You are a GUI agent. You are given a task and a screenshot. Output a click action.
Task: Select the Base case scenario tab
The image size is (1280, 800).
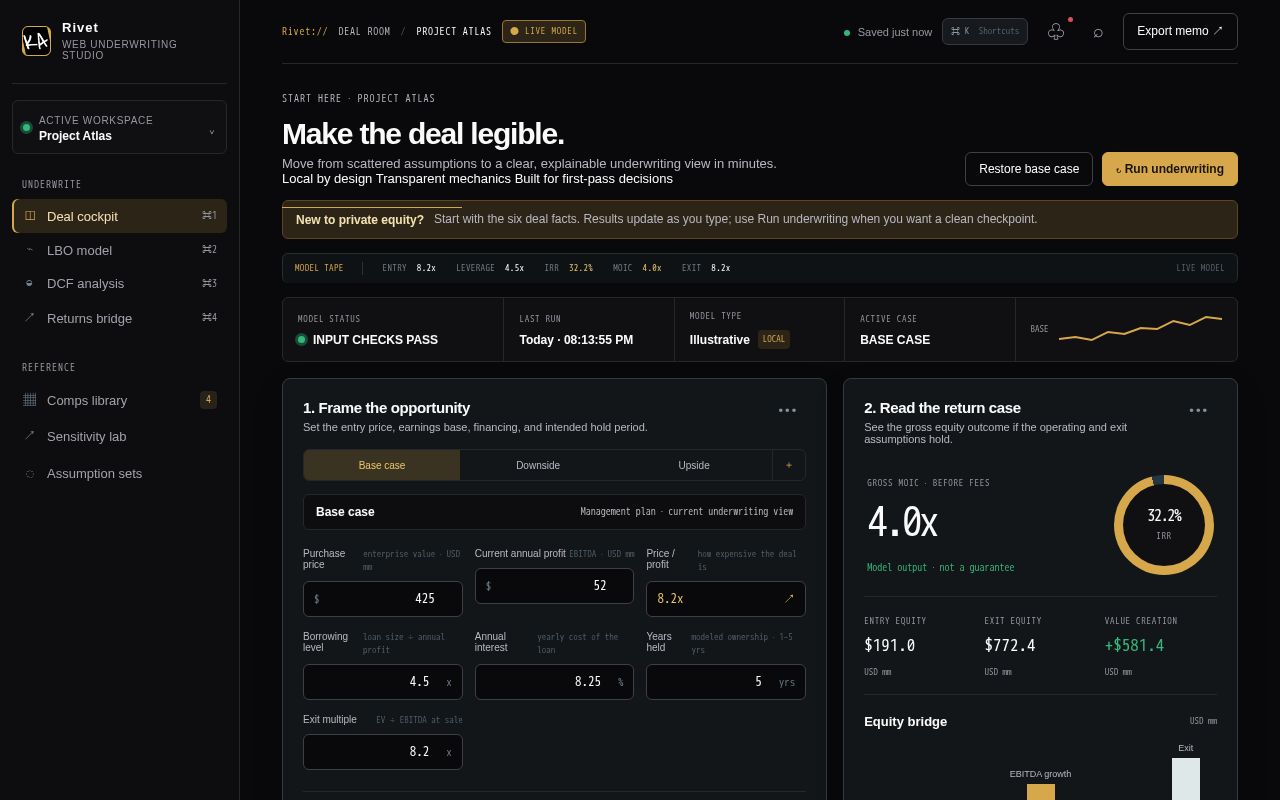pyautogui.click(x=382, y=465)
